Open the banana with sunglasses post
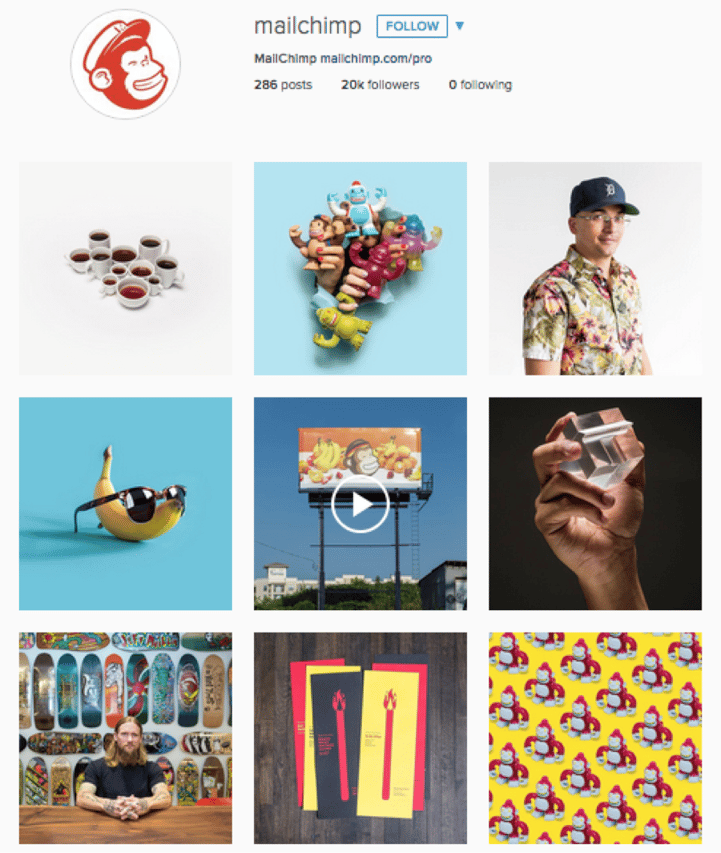This screenshot has width=721, height=853. pos(125,504)
